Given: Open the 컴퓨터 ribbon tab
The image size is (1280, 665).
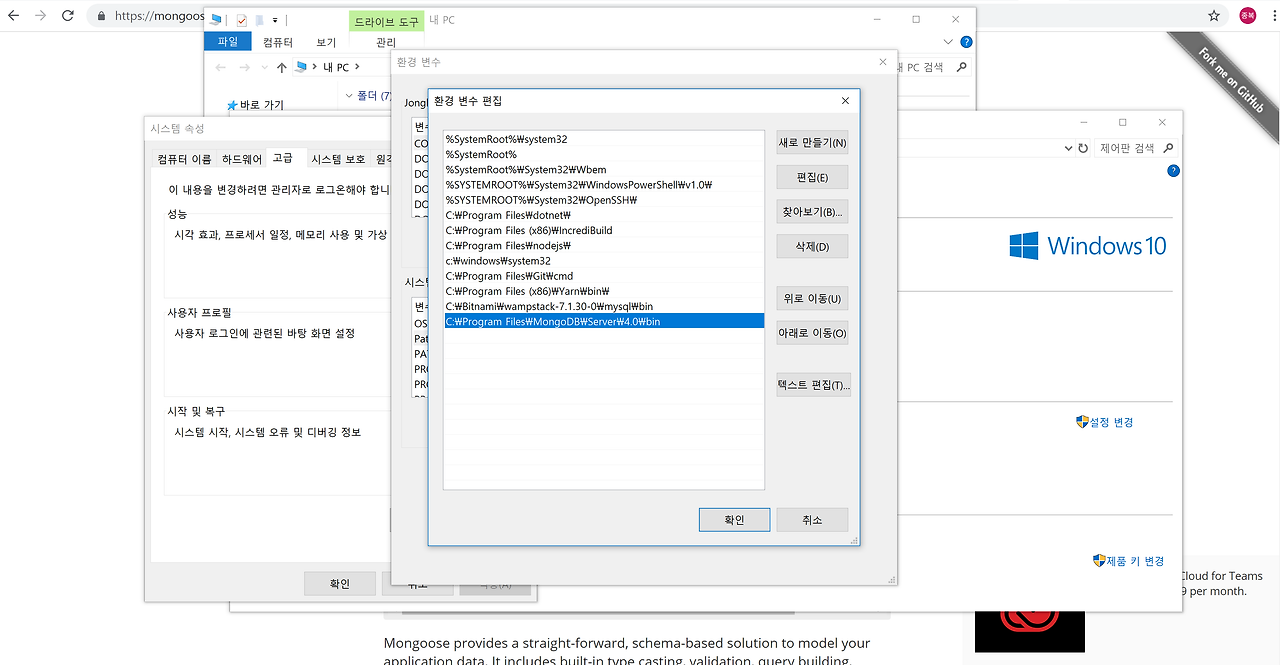Looking at the screenshot, I should (278, 42).
